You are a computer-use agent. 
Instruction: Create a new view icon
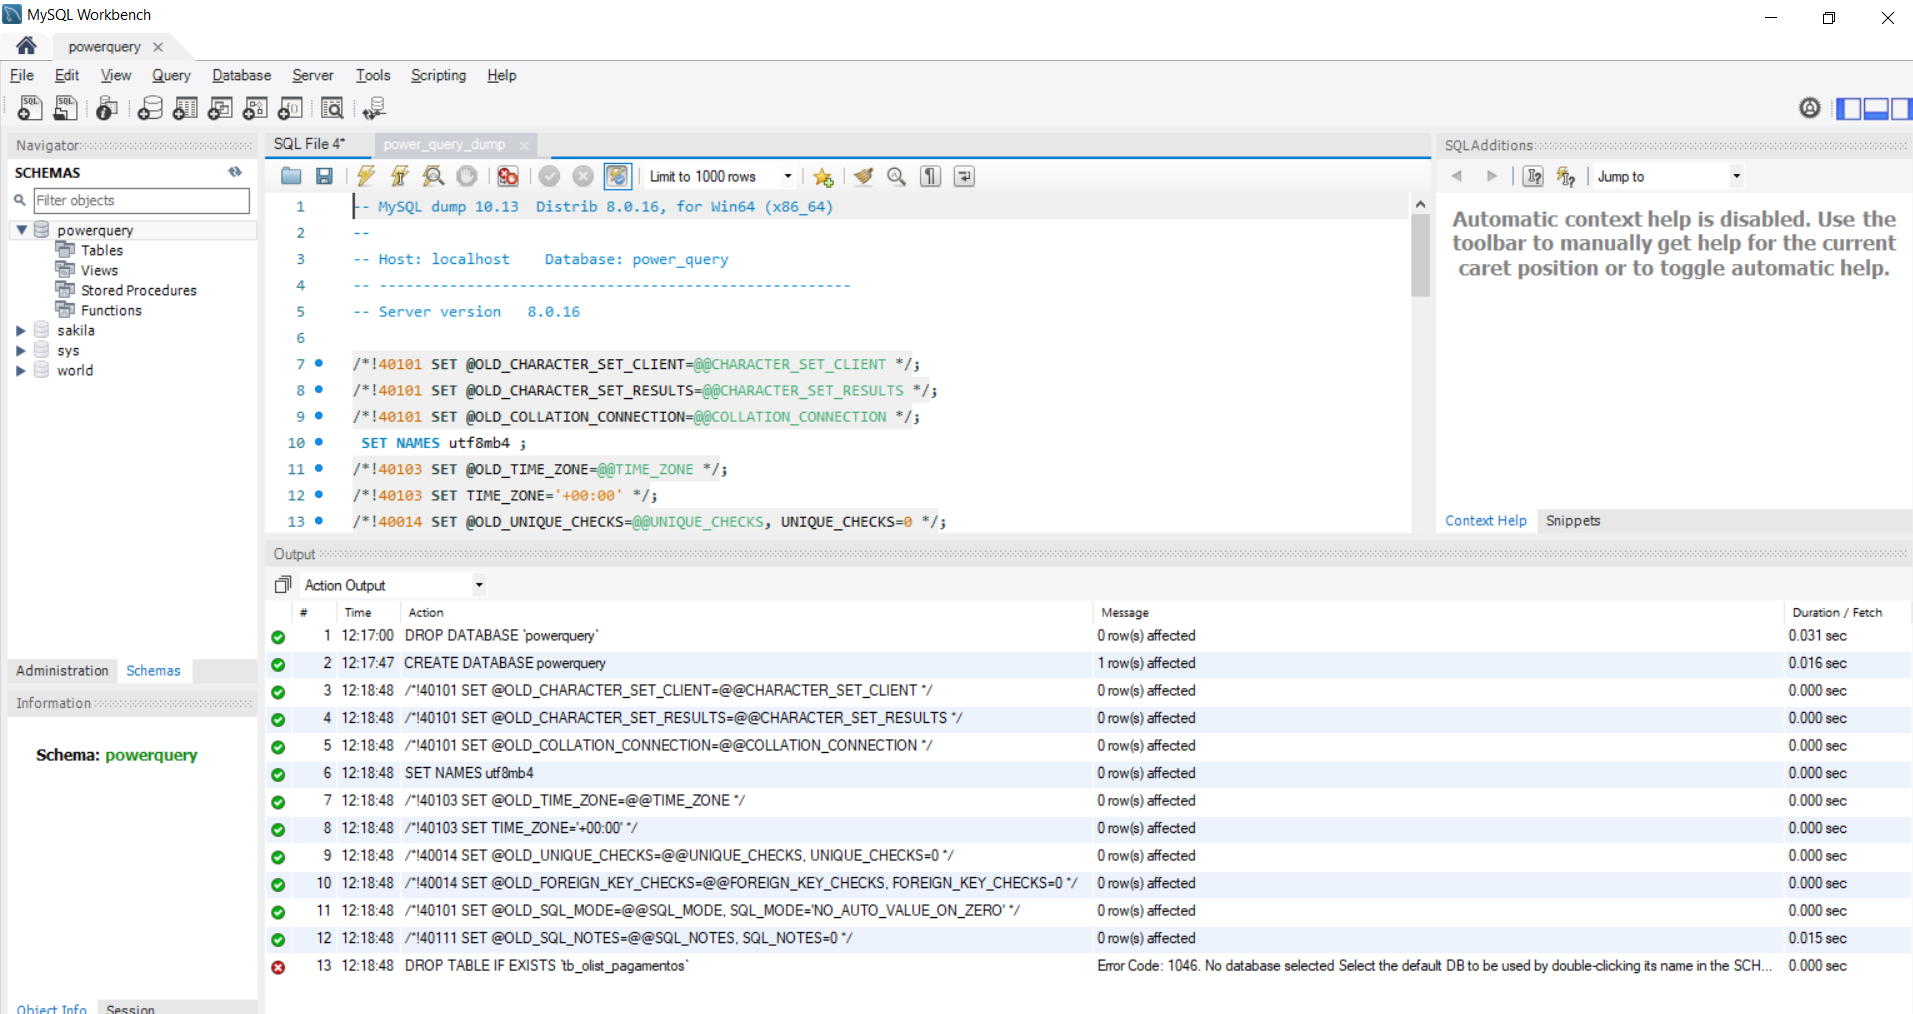(x=220, y=107)
